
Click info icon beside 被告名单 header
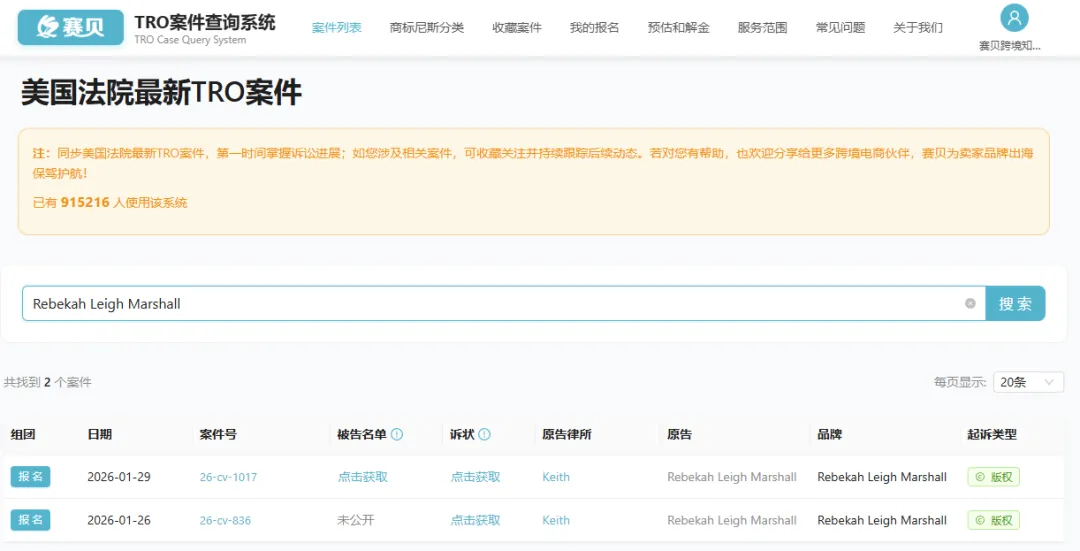click(x=397, y=435)
